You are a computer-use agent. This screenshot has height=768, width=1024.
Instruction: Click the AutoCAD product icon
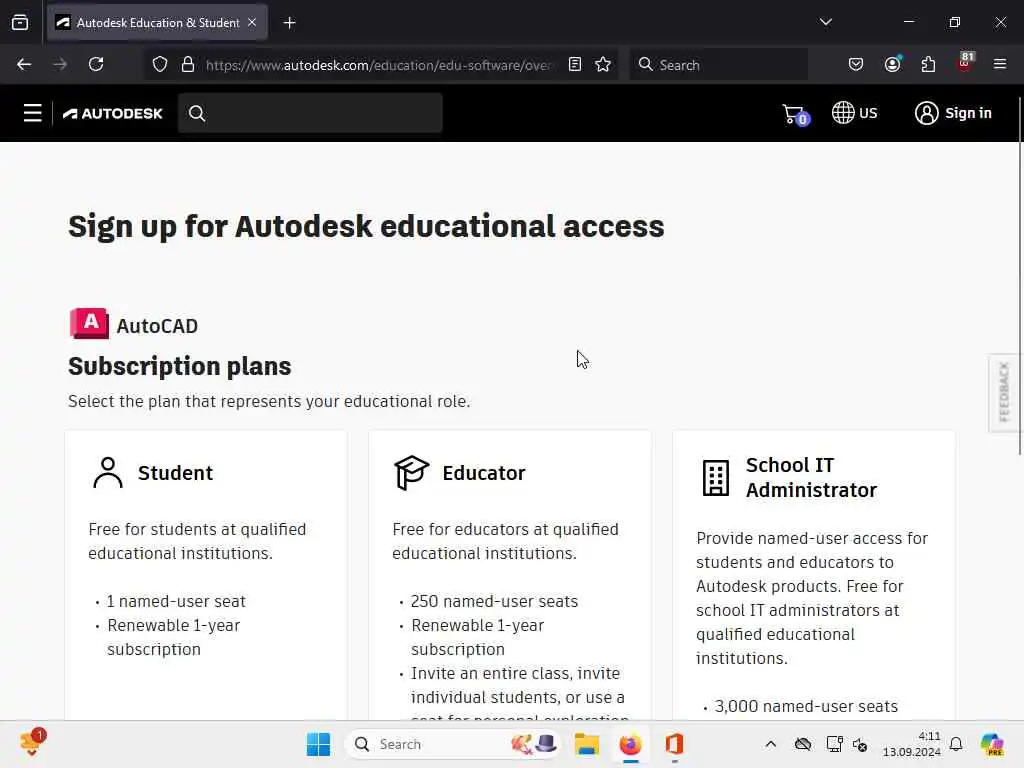pyautogui.click(x=89, y=323)
